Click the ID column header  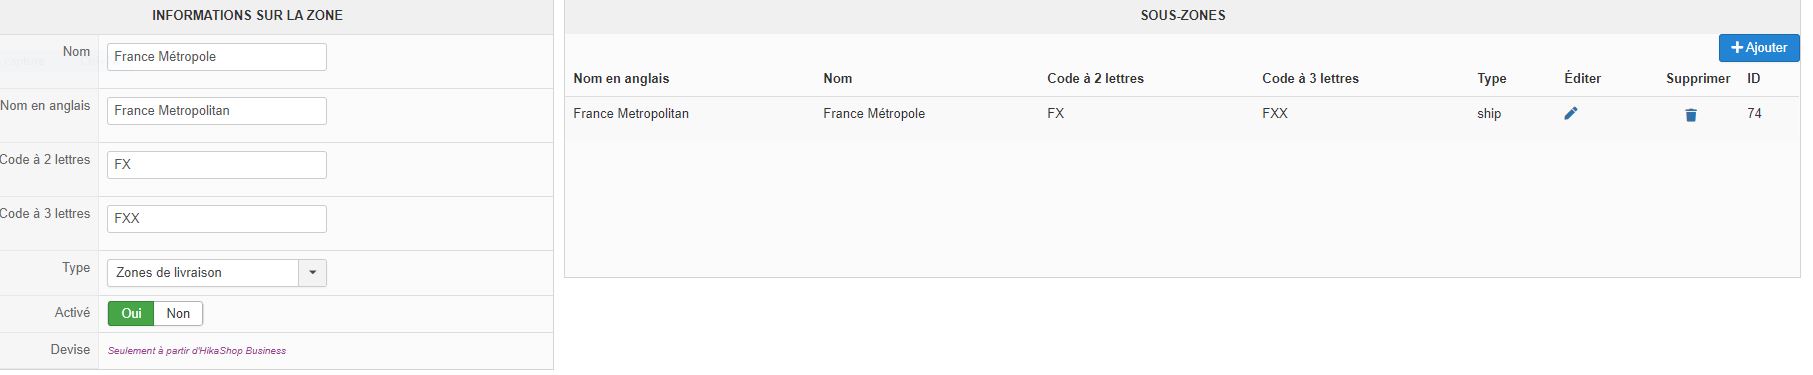click(1754, 79)
